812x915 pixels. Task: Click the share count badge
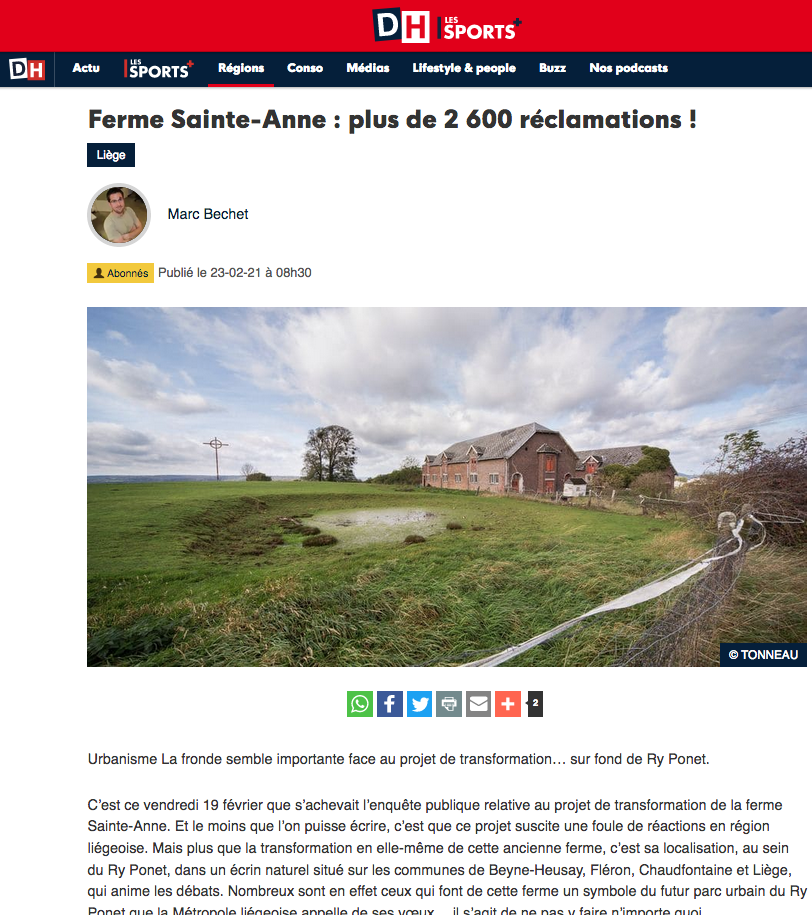pos(535,704)
